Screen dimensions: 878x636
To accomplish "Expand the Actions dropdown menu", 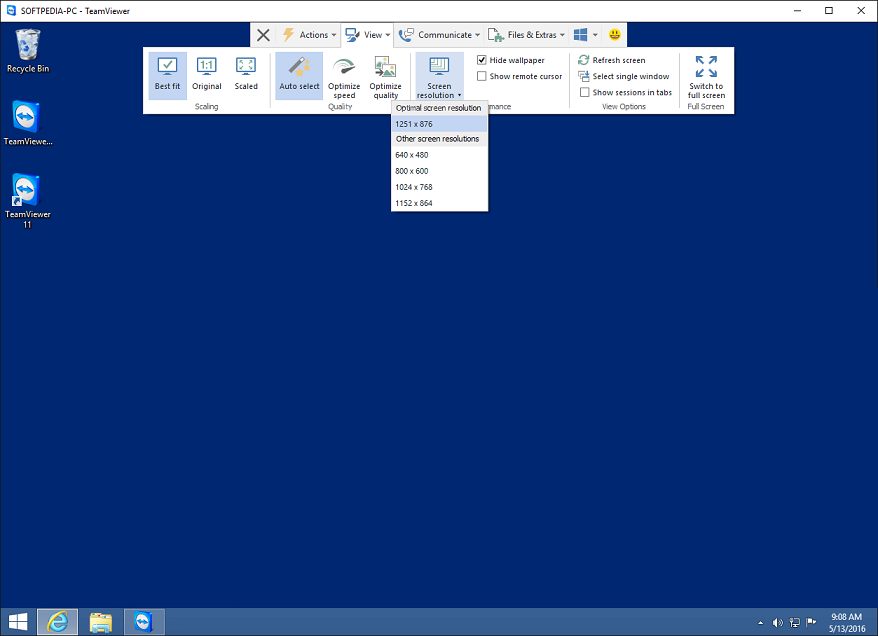I will tap(309, 35).
